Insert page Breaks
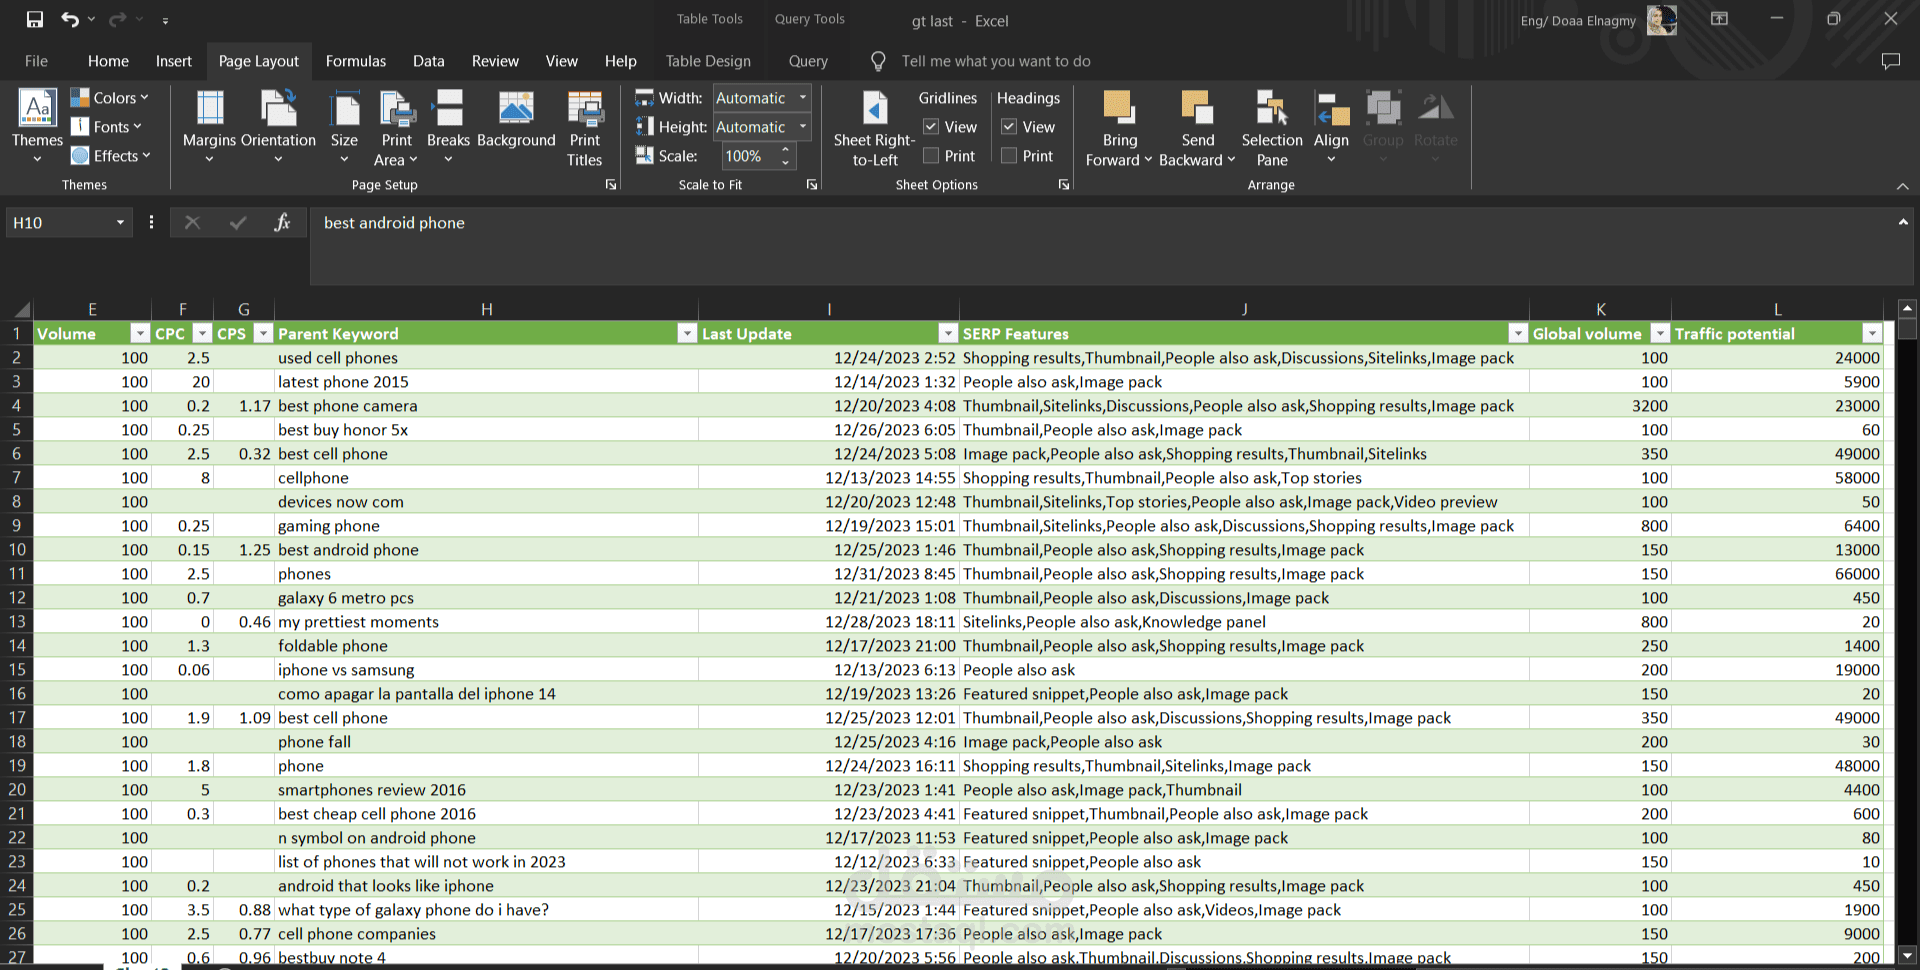Image resolution: width=1920 pixels, height=970 pixels. click(x=448, y=125)
